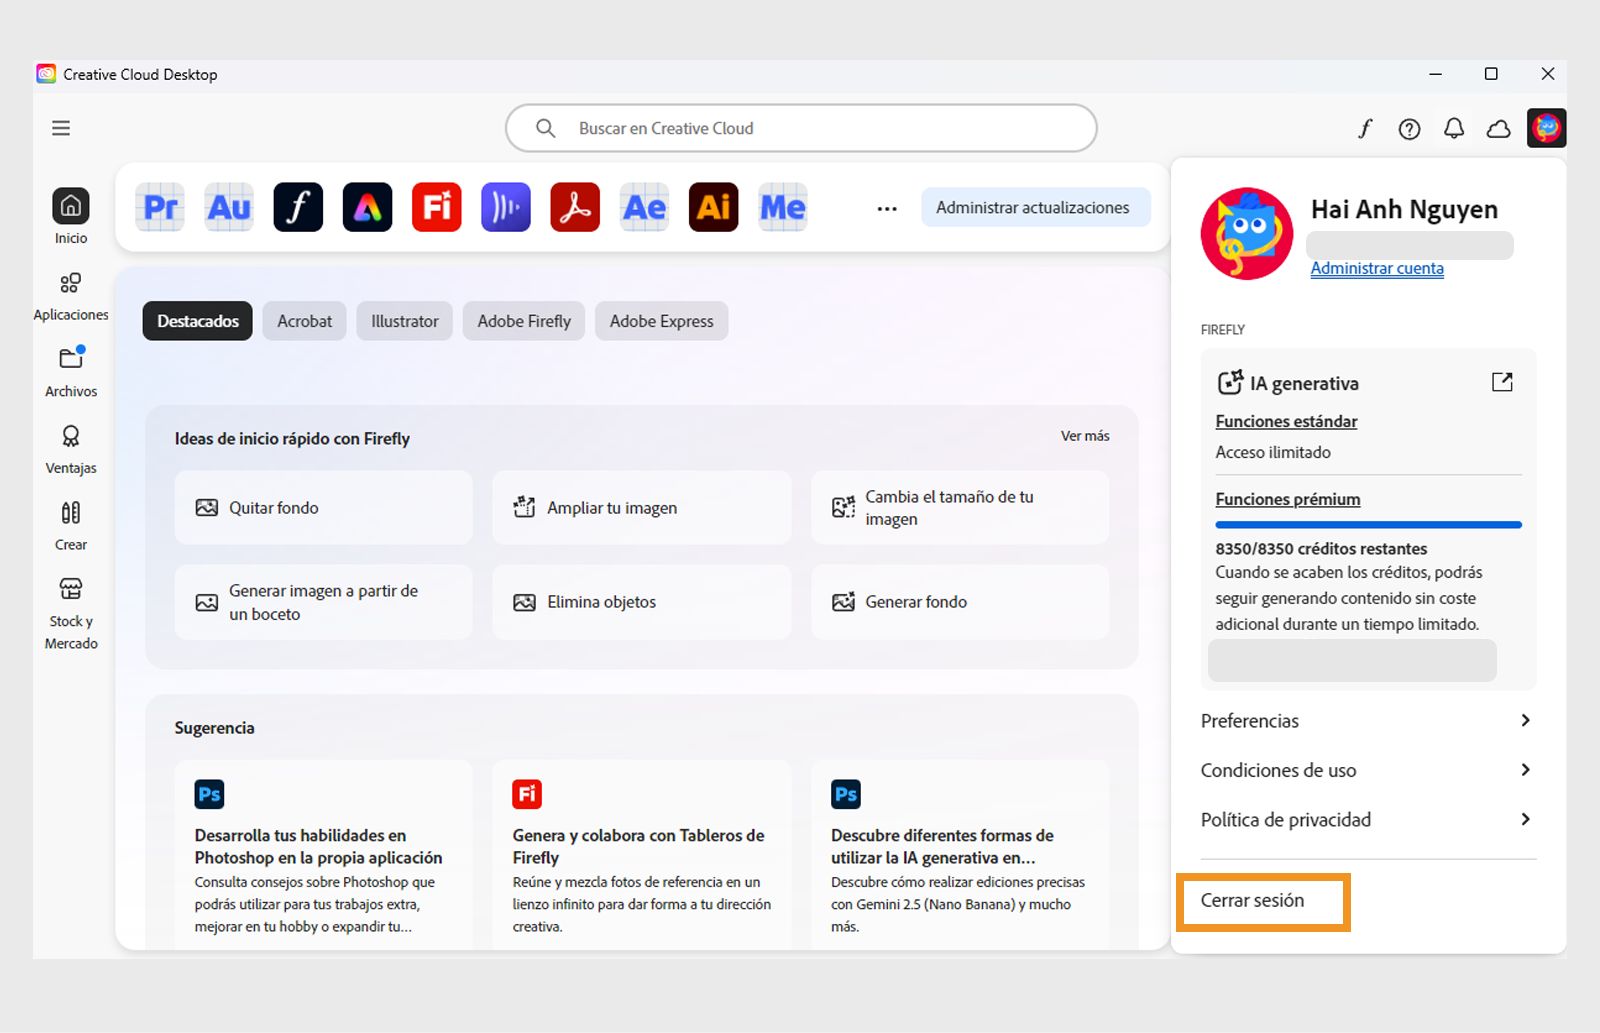Check cloud sync status icon
1600x1033 pixels.
[x=1498, y=129]
